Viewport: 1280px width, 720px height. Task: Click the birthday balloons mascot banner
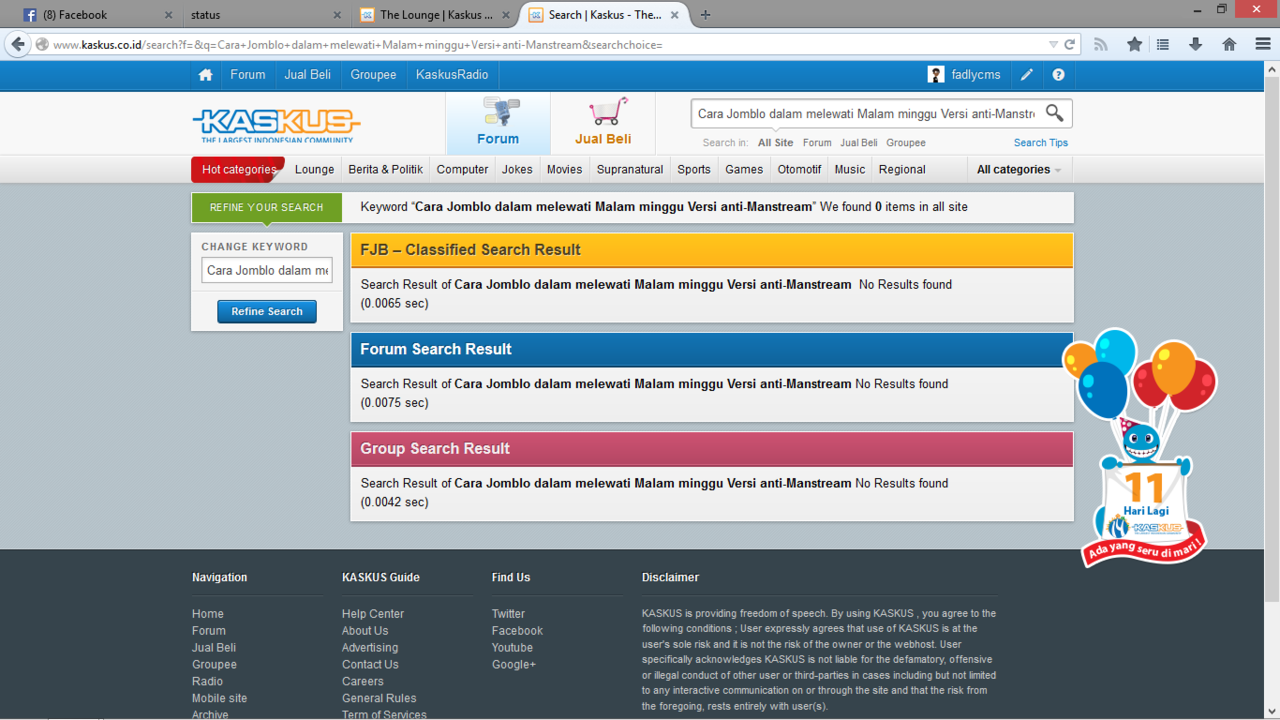click(1142, 447)
